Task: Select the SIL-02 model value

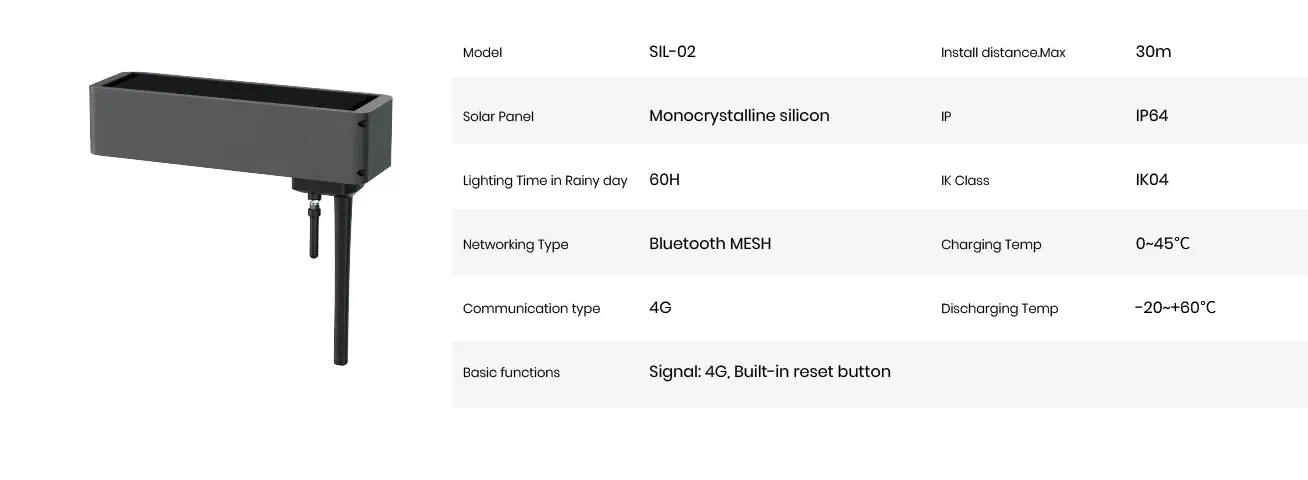Action: click(672, 52)
